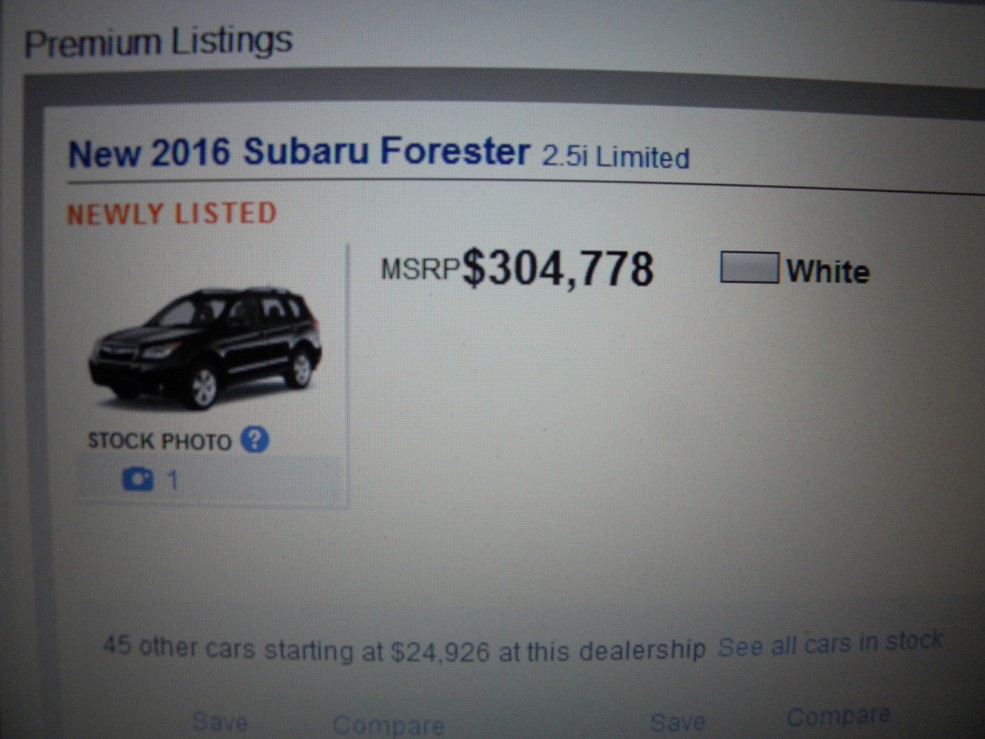Click the first Save link under the listing
Image resolution: width=985 pixels, height=739 pixels.
tap(220, 721)
